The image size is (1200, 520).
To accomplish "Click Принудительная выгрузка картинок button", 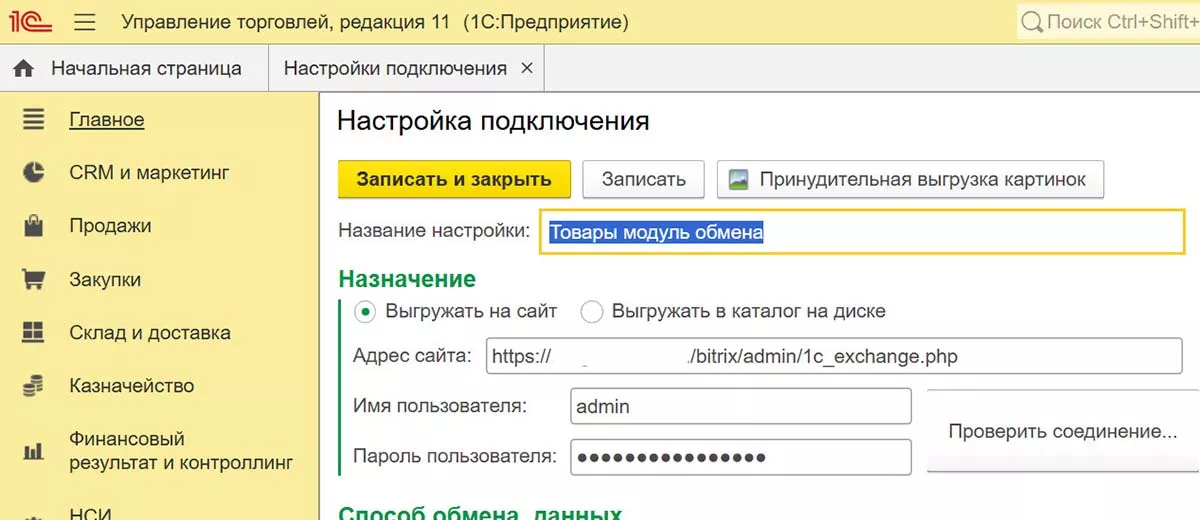I will (x=910, y=180).
